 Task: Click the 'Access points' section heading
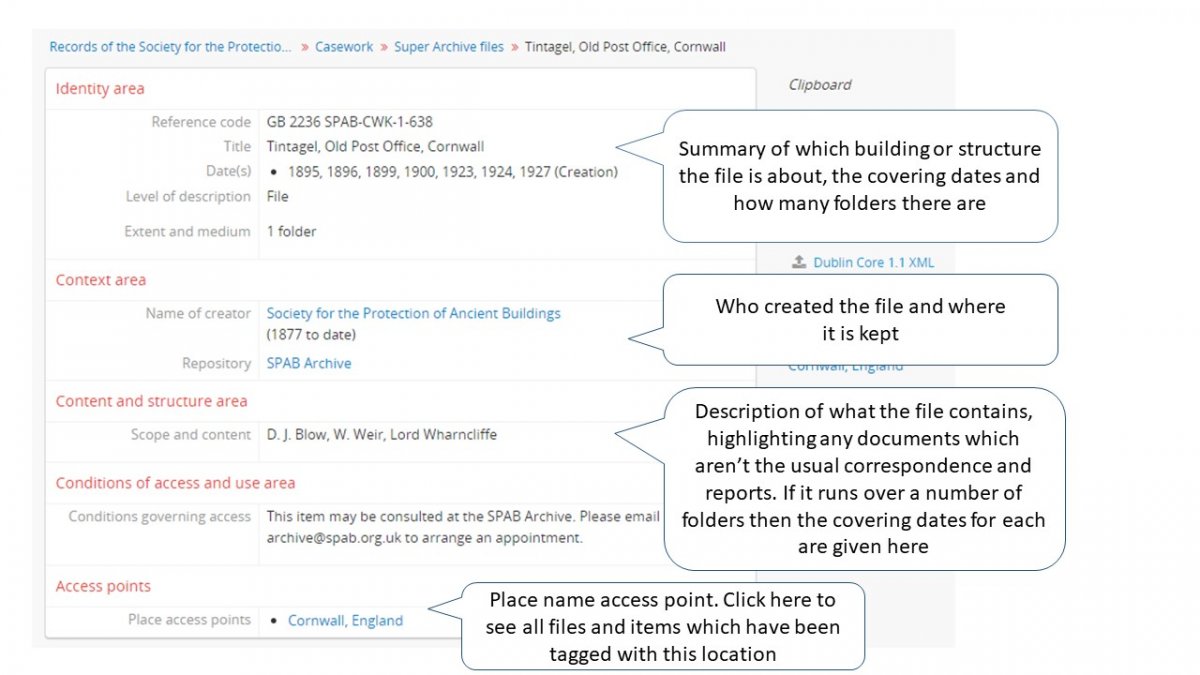pyautogui.click(x=103, y=586)
